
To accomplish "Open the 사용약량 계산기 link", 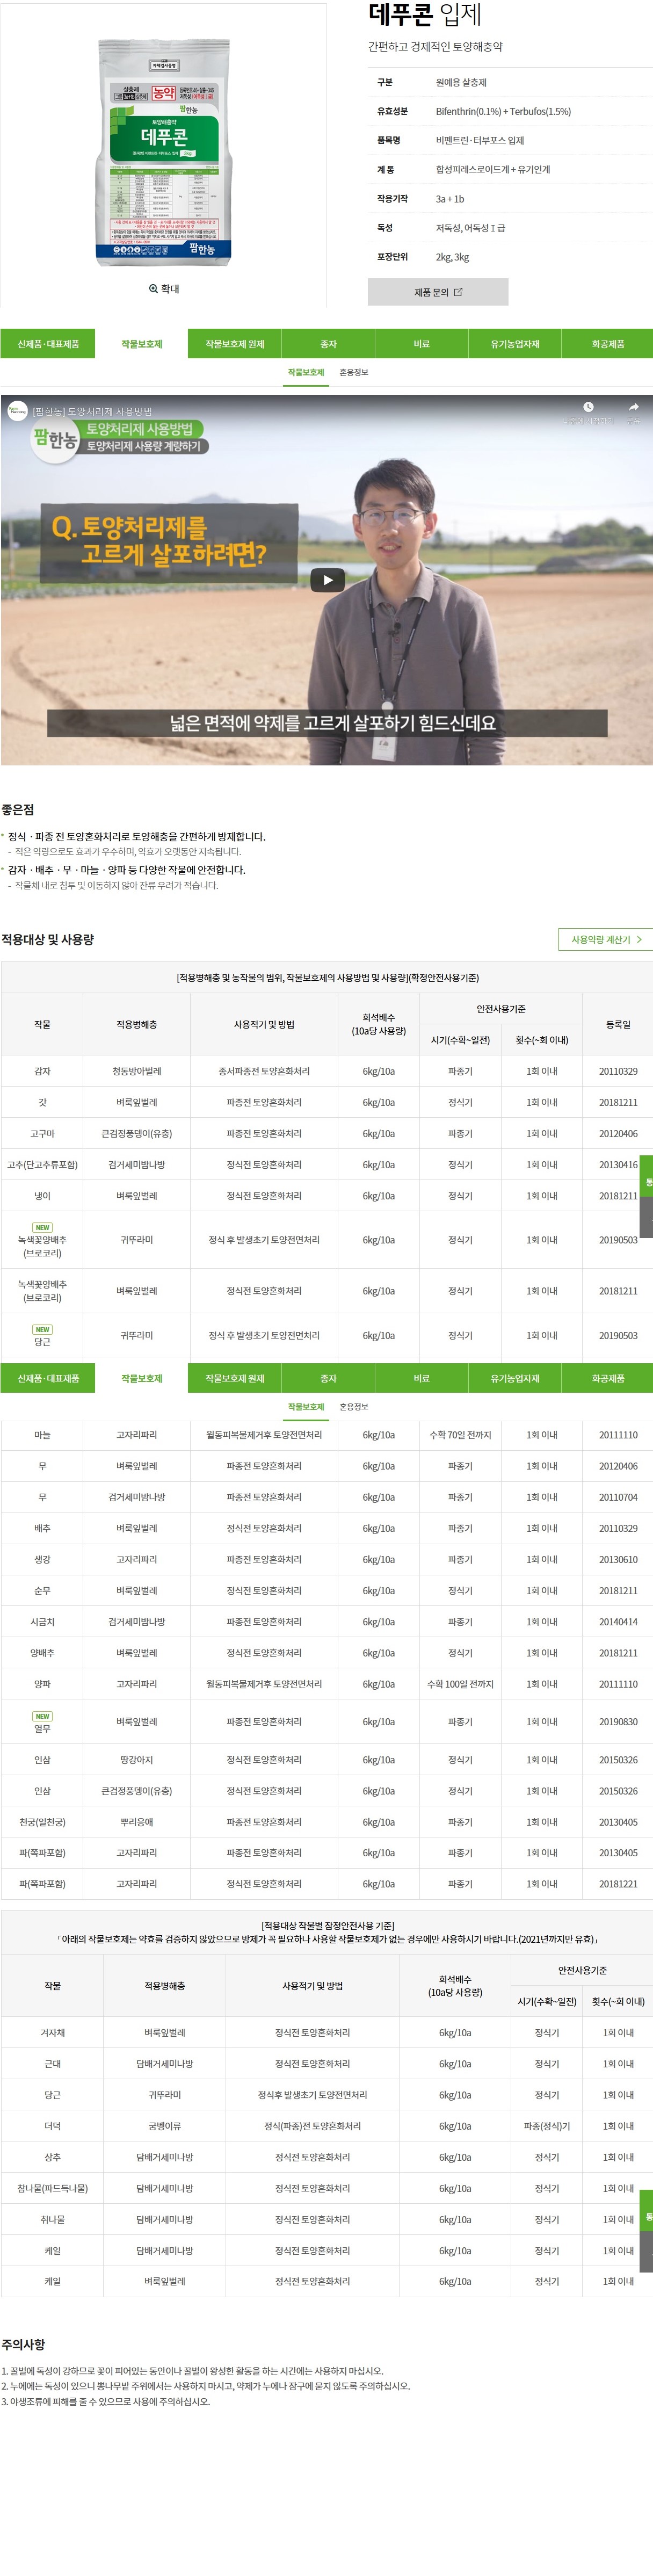I will point(605,940).
